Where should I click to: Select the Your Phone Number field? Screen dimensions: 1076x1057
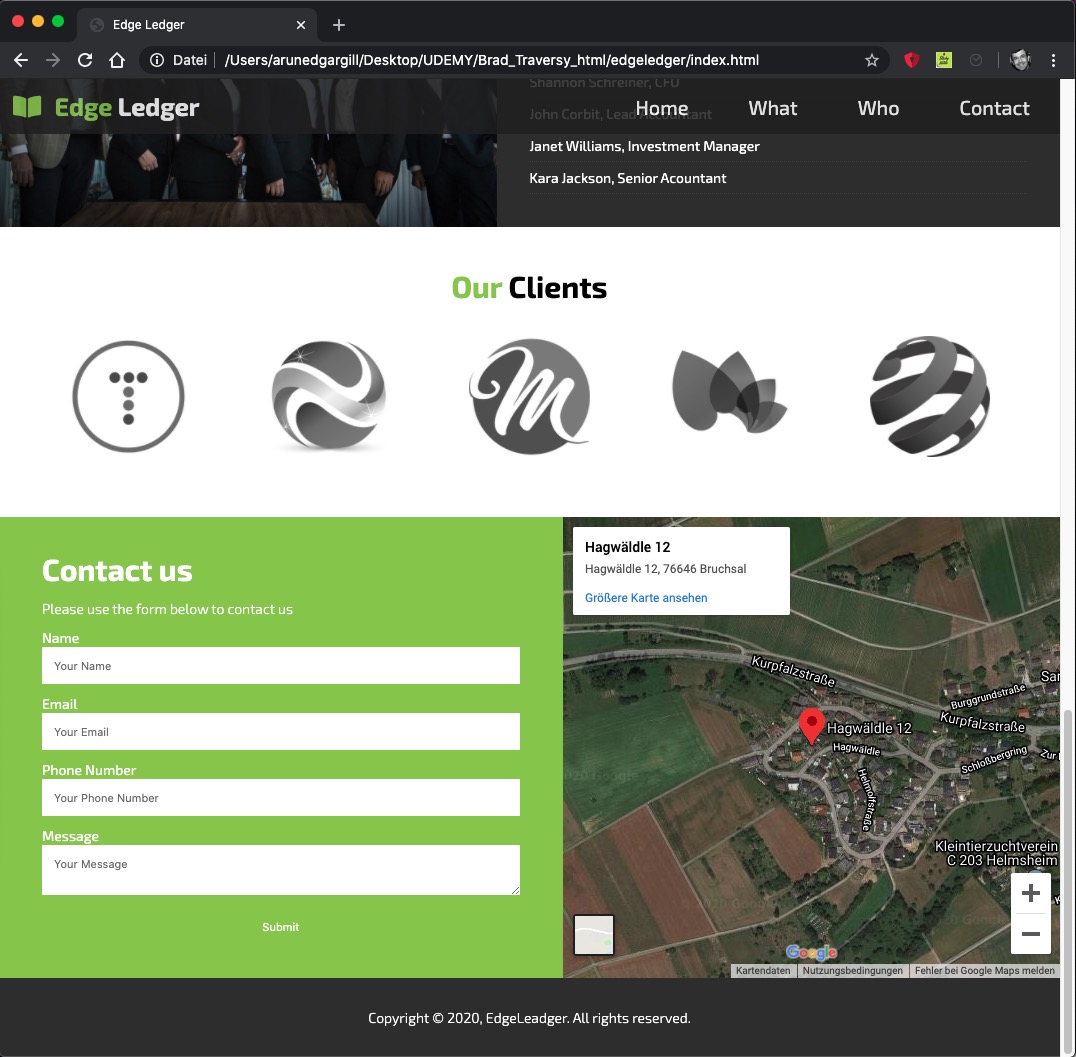pyautogui.click(x=281, y=798)
